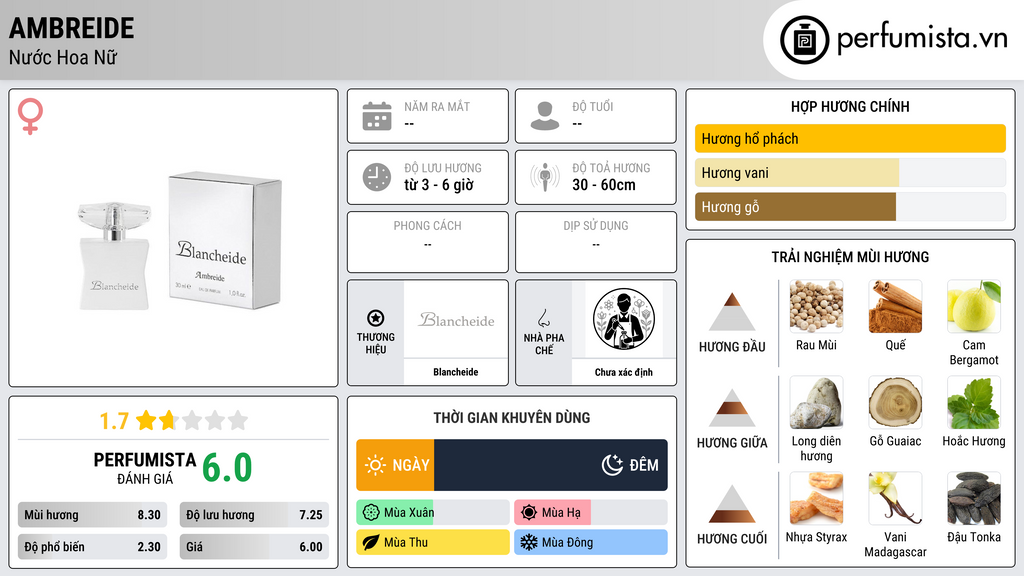1024x576 pixels.
Task: Click the person icon beside Độ Tuổi
Action: click(545, 116)
